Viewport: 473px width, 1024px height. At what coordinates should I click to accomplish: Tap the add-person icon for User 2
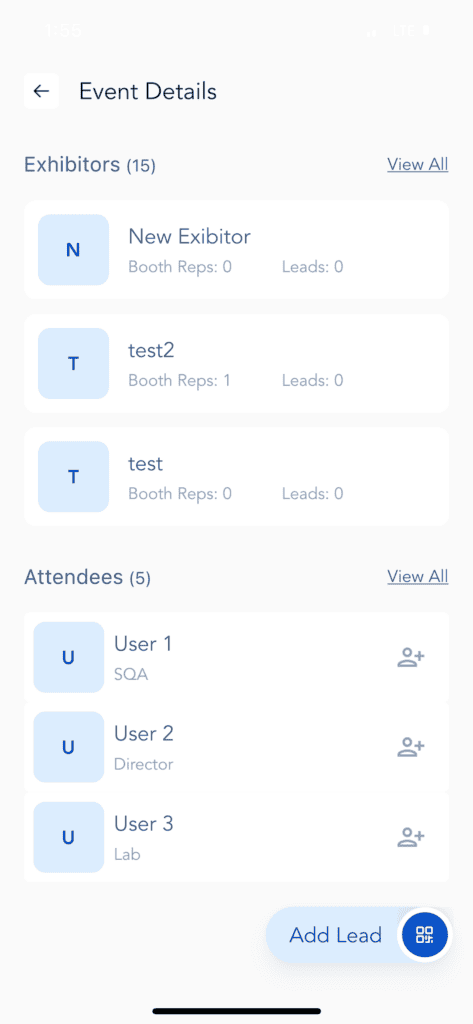pos(411,747)
